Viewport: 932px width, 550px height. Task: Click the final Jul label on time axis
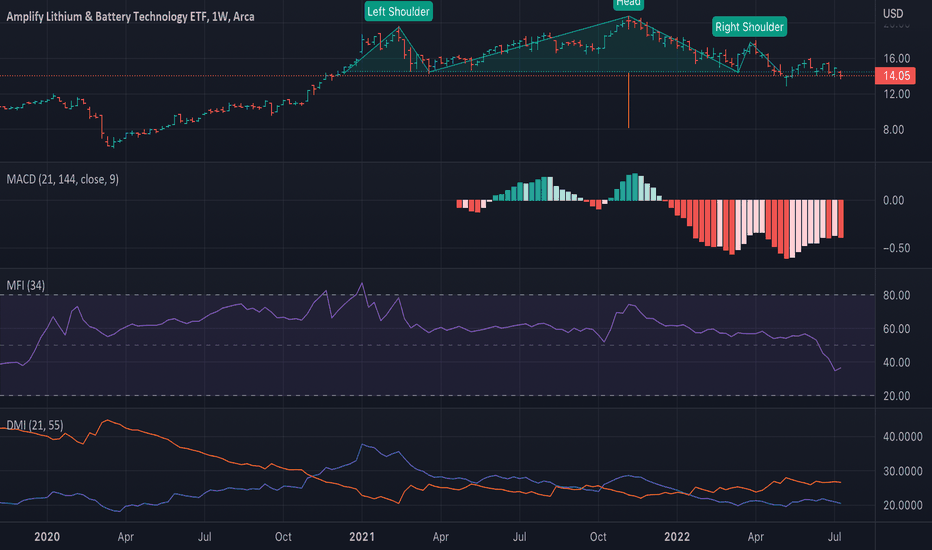[x=835, y=537]
